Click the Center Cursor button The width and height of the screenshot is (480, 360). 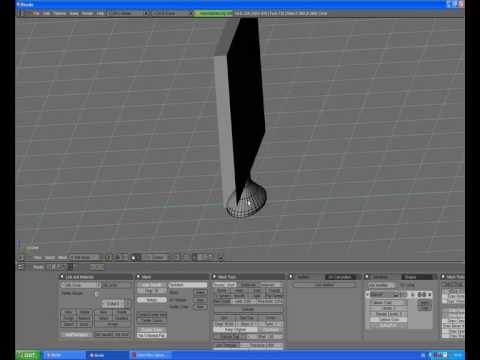pyautogui.click(x=152, y=320)
